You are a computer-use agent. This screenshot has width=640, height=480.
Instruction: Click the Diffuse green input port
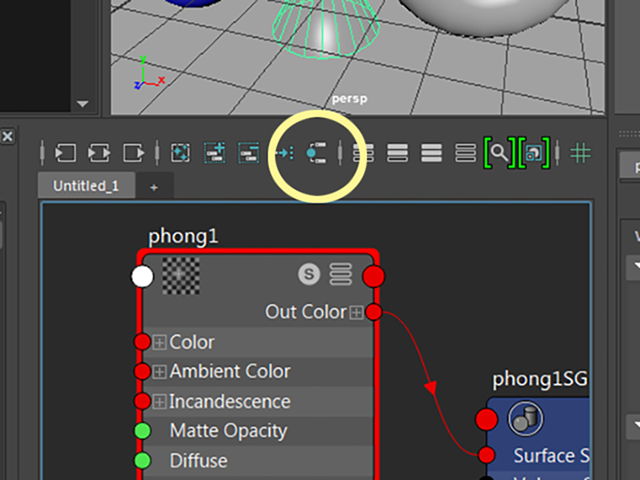pos(142,461)
